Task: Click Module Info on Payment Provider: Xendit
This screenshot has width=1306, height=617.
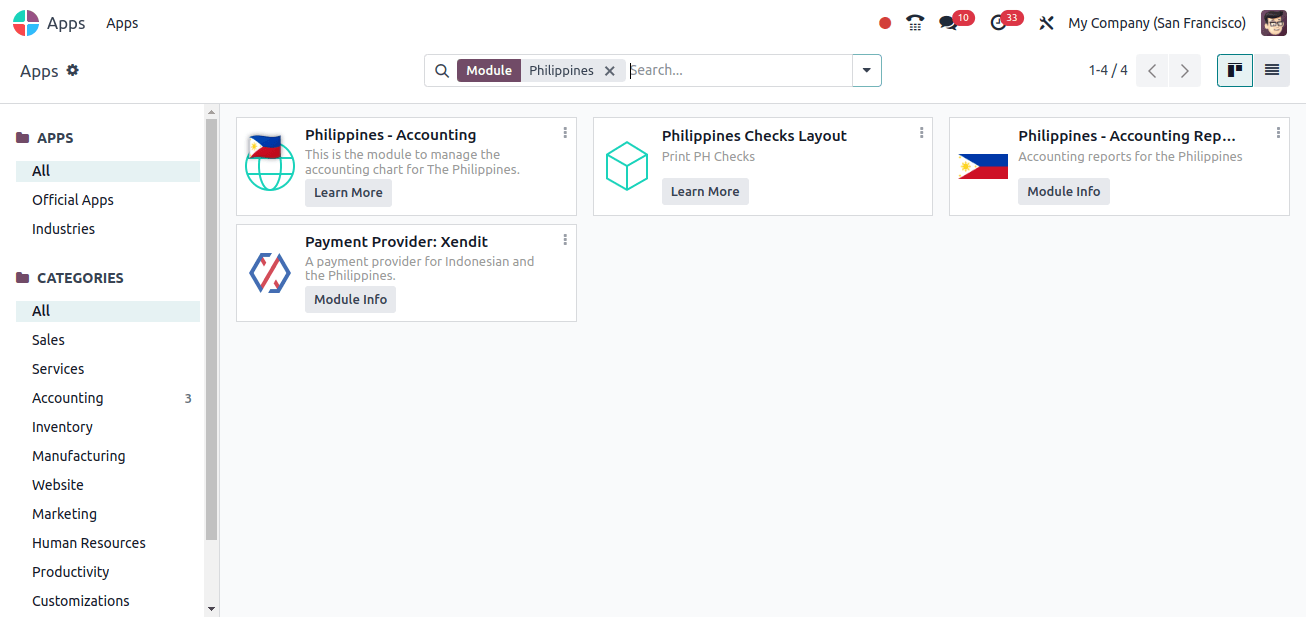Action: point(350,300)
